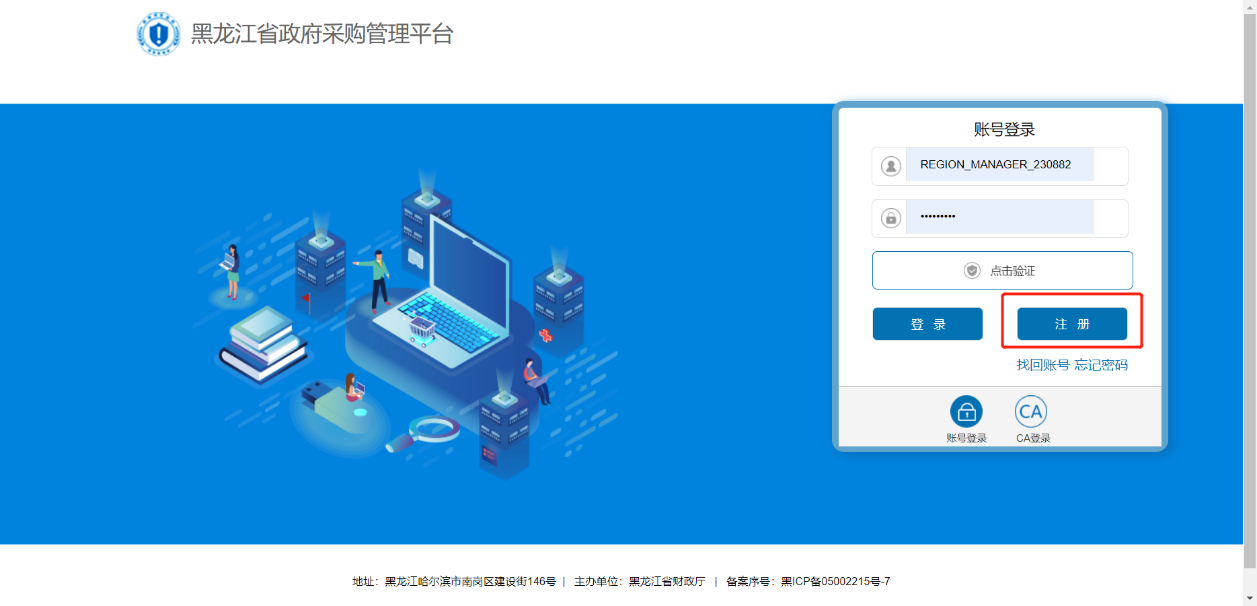Viewport: 1257px width, 606px height.
Task: Click the 登录 button to sign in
Action: (928, 324)
